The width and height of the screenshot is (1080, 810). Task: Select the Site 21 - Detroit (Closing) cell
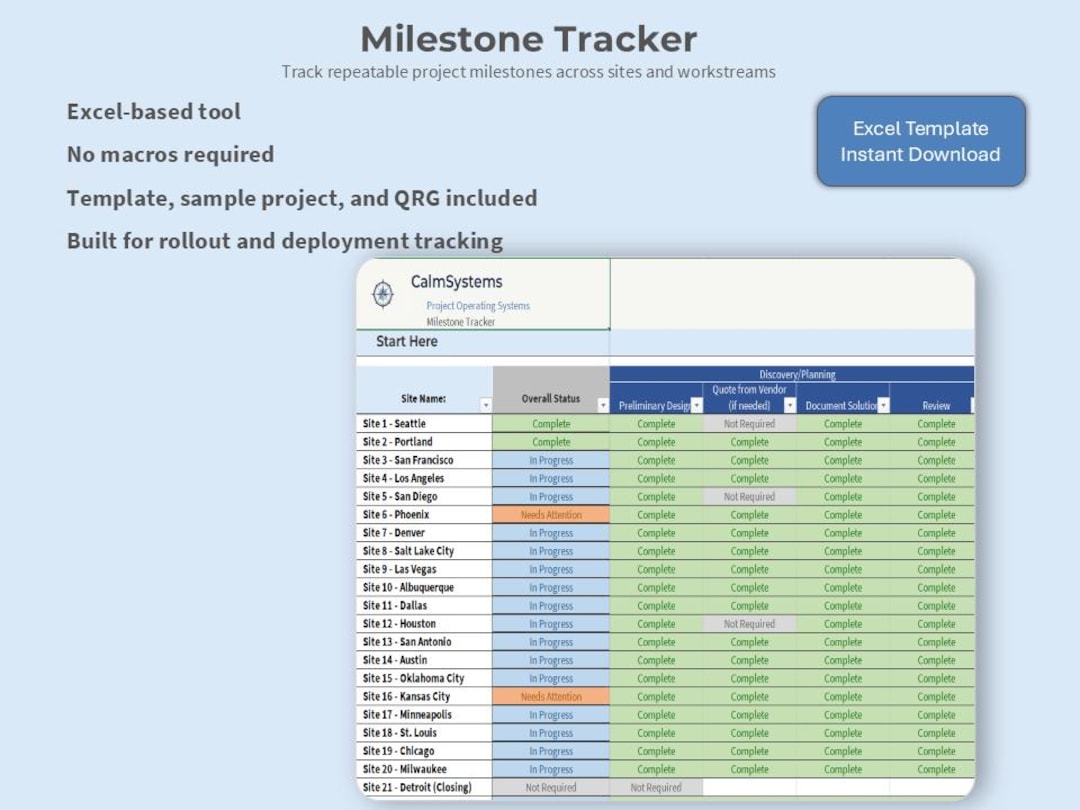click(424, 787)
